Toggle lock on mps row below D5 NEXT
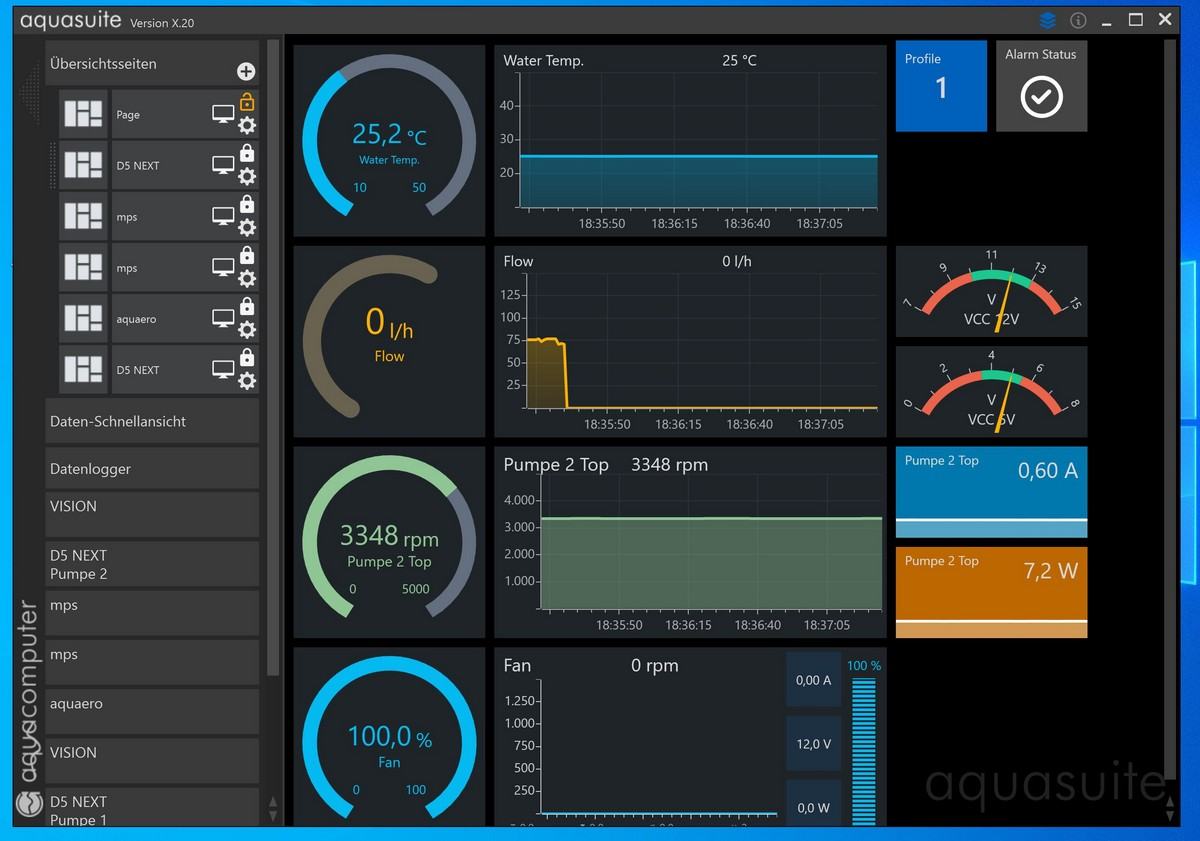This screenshot has height=841, width=1200. click(247, 204)
